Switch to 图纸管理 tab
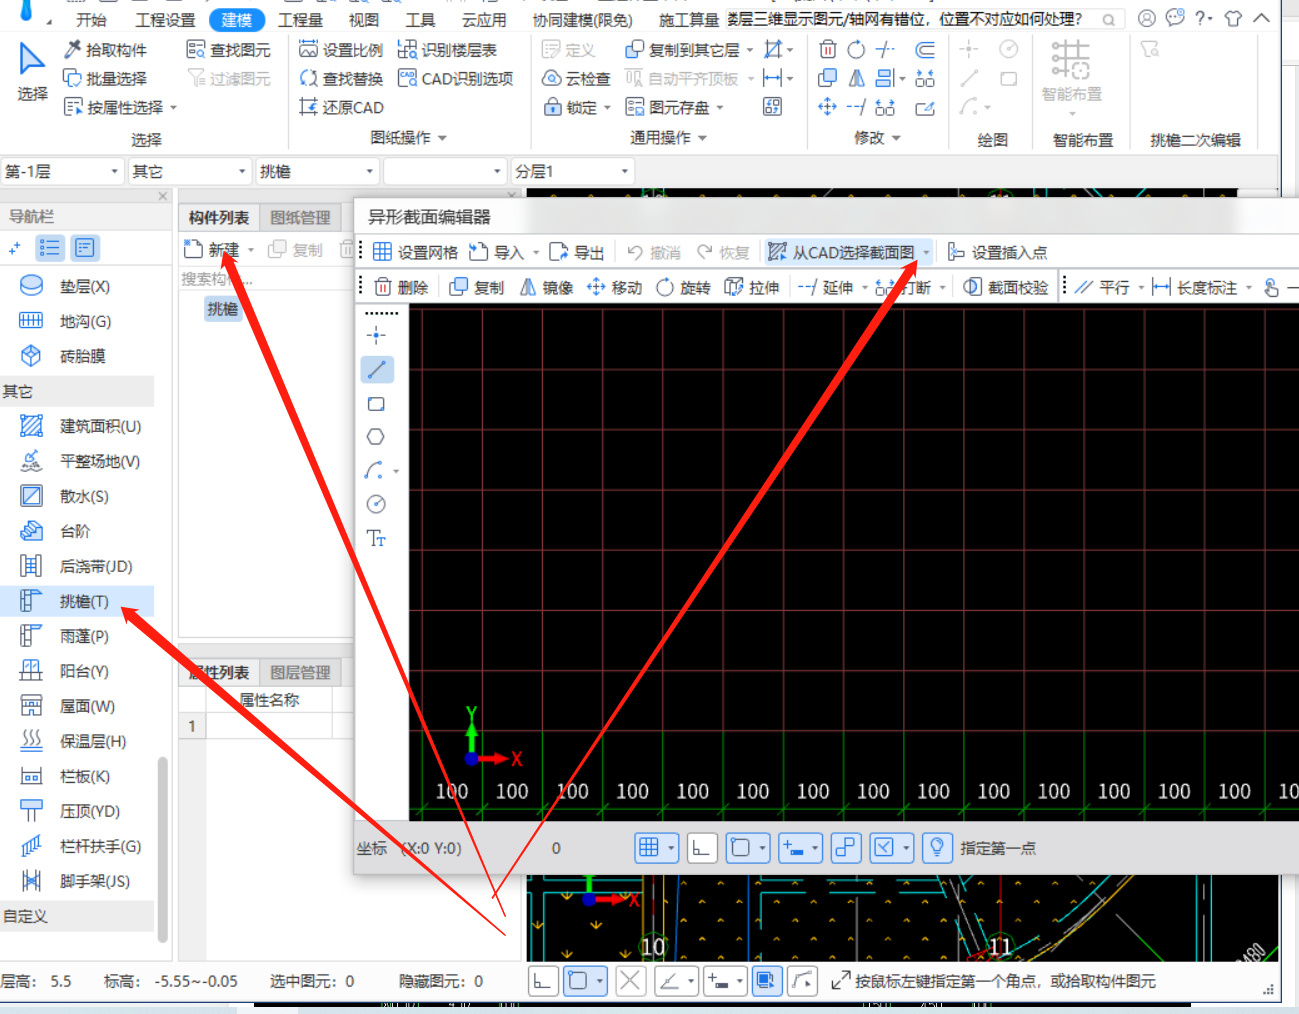This screenshot has height=1014, width=1299. (300, 217)
